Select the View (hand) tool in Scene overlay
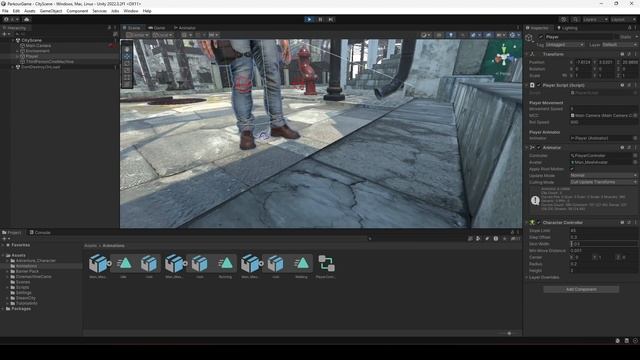The image size is (640, 360). tap(127, 49)
